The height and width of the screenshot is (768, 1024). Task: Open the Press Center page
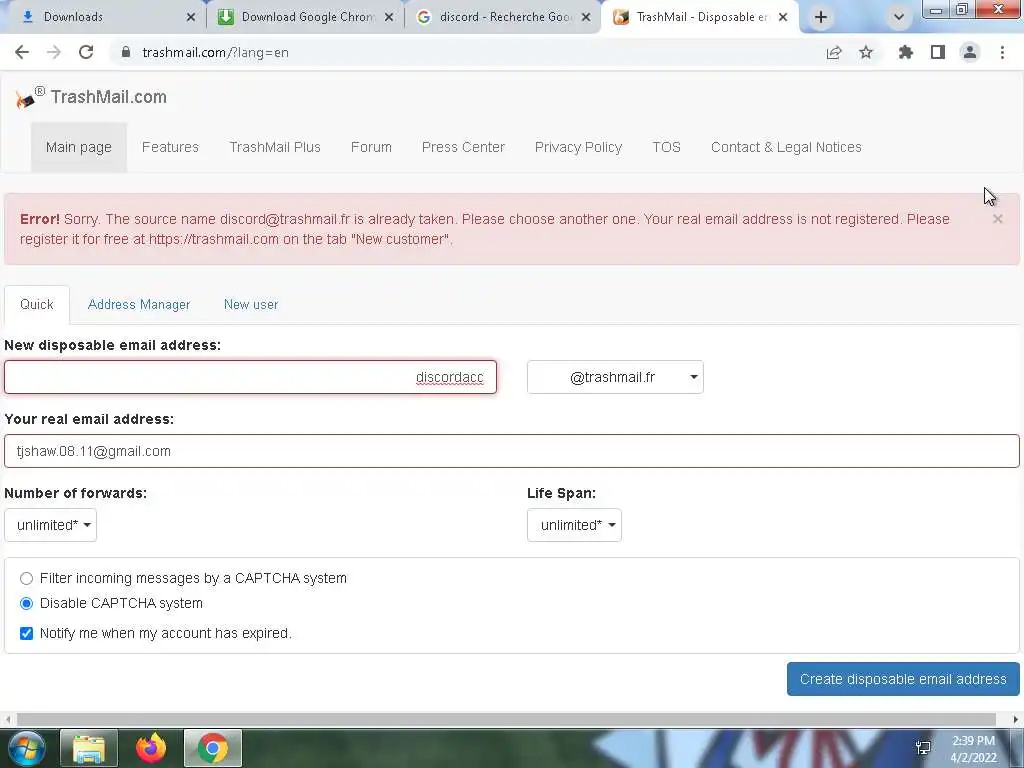coord(463,147)
